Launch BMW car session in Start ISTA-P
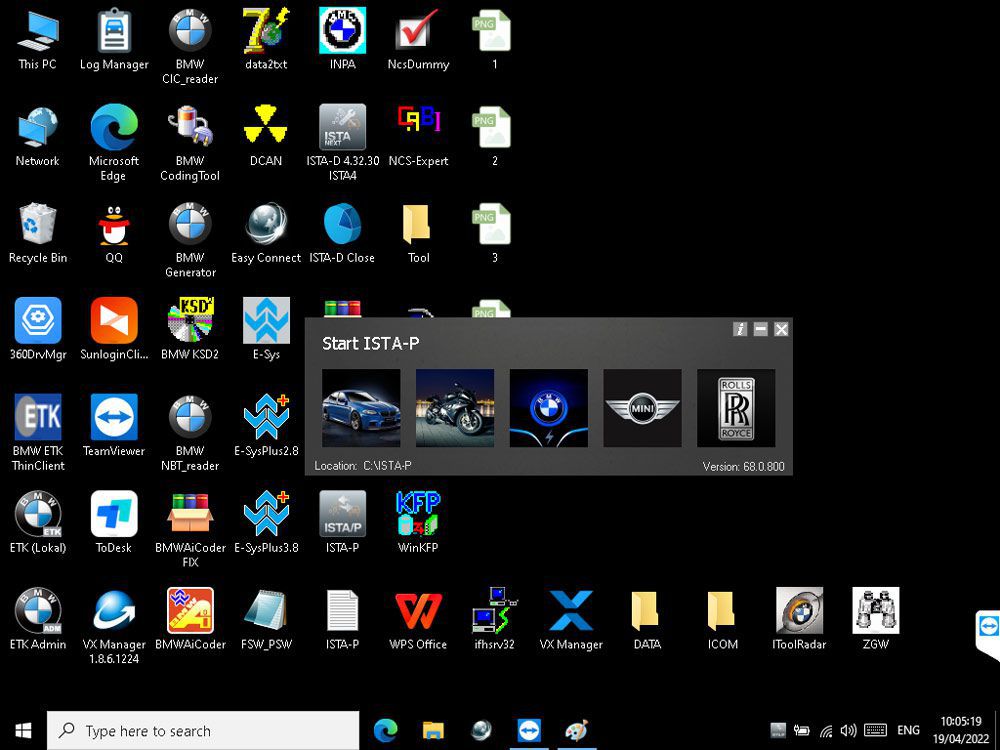Image resolution: width=1000 pixels, height=750 pixels. pyautogui.click(x=361, y=408)
